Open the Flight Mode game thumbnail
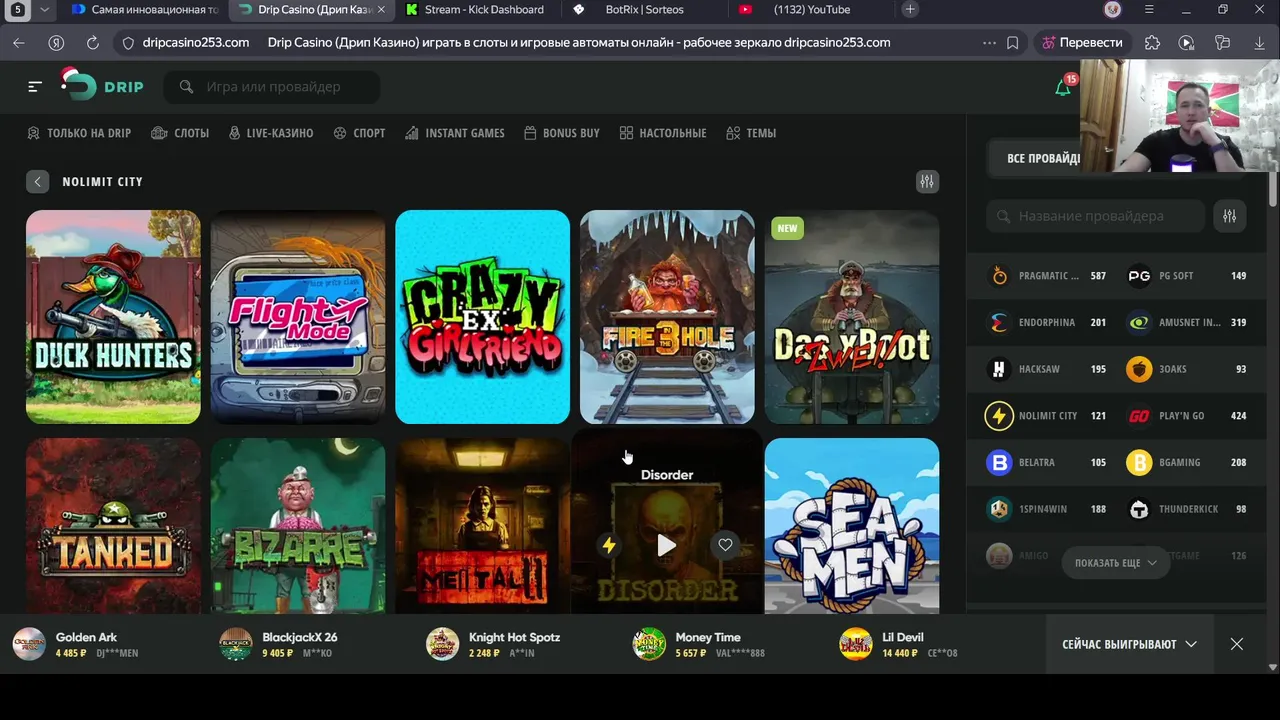 (298, 317)
